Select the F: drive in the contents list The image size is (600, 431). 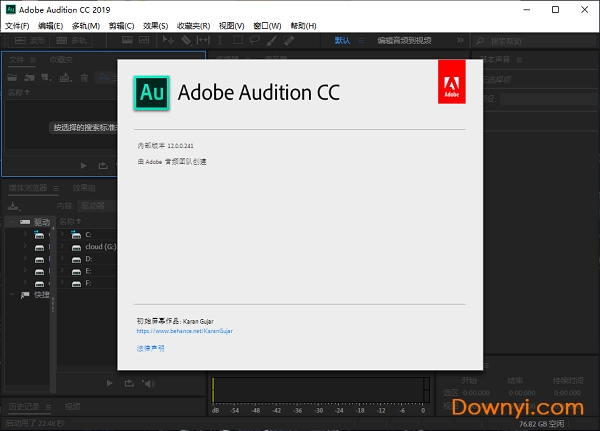pos(74,283)
